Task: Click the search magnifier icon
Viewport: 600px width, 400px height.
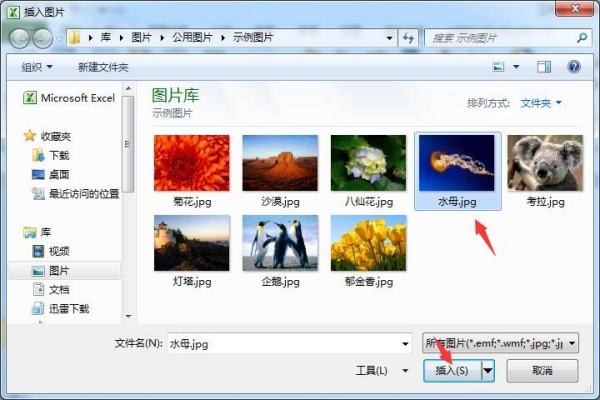Action: [x=582, y=38]
